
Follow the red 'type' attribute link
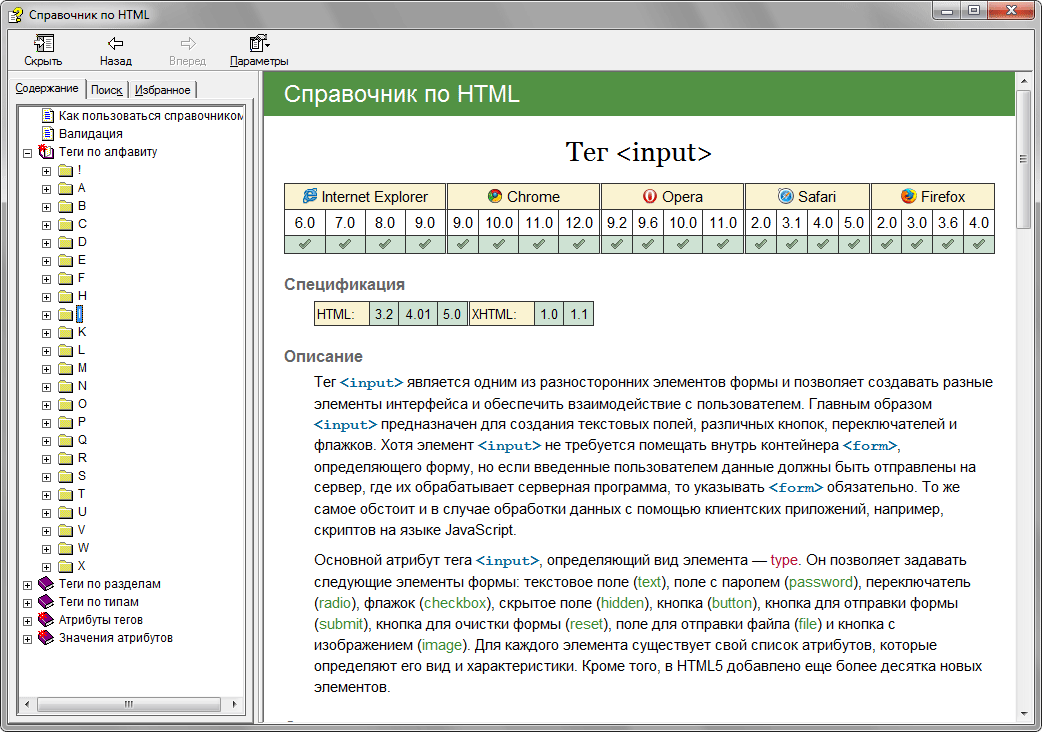coord(784,560)
